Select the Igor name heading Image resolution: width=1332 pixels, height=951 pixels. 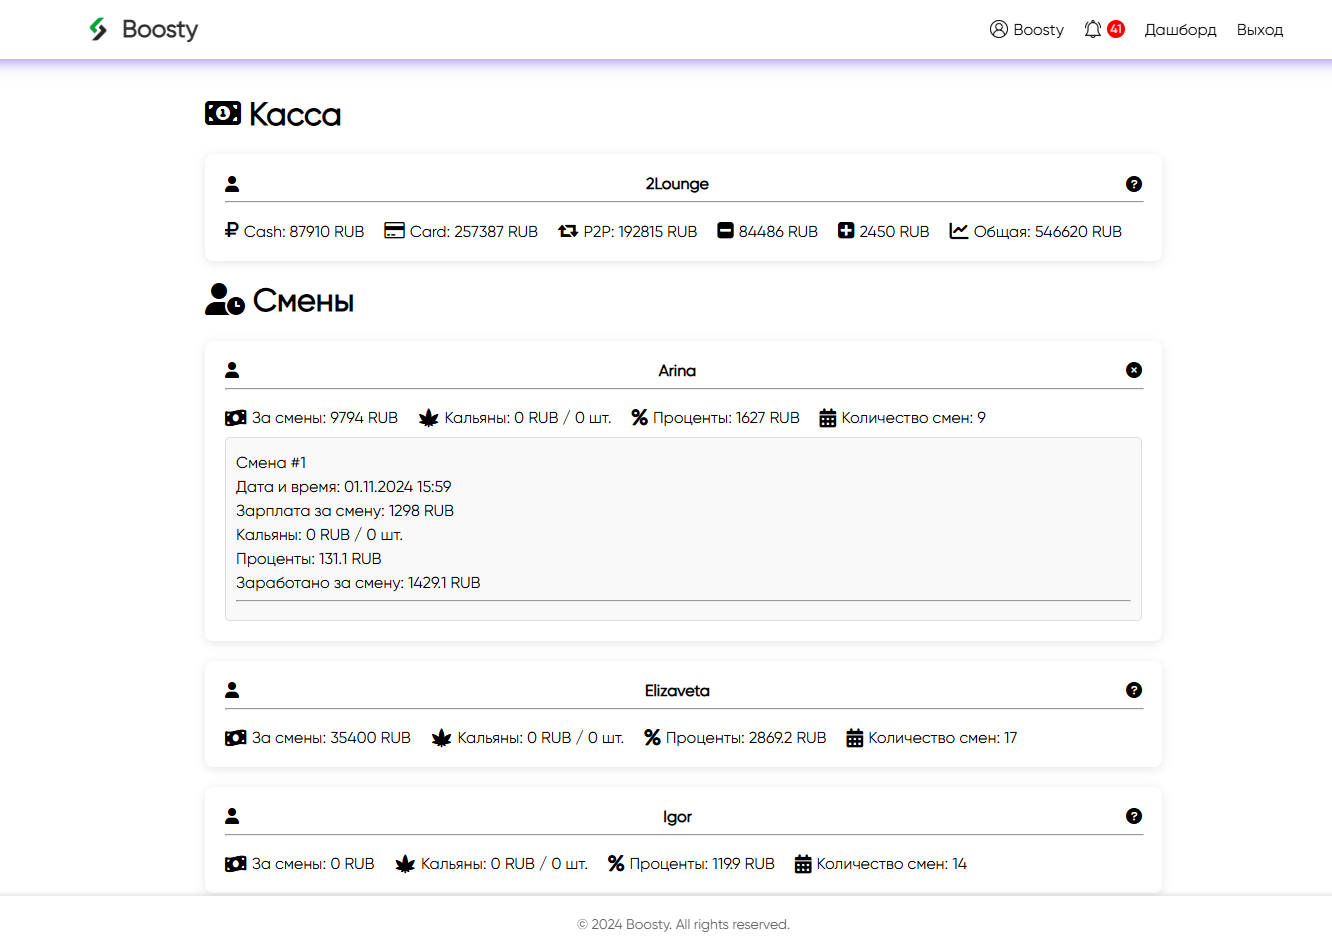tap(677, 817)
